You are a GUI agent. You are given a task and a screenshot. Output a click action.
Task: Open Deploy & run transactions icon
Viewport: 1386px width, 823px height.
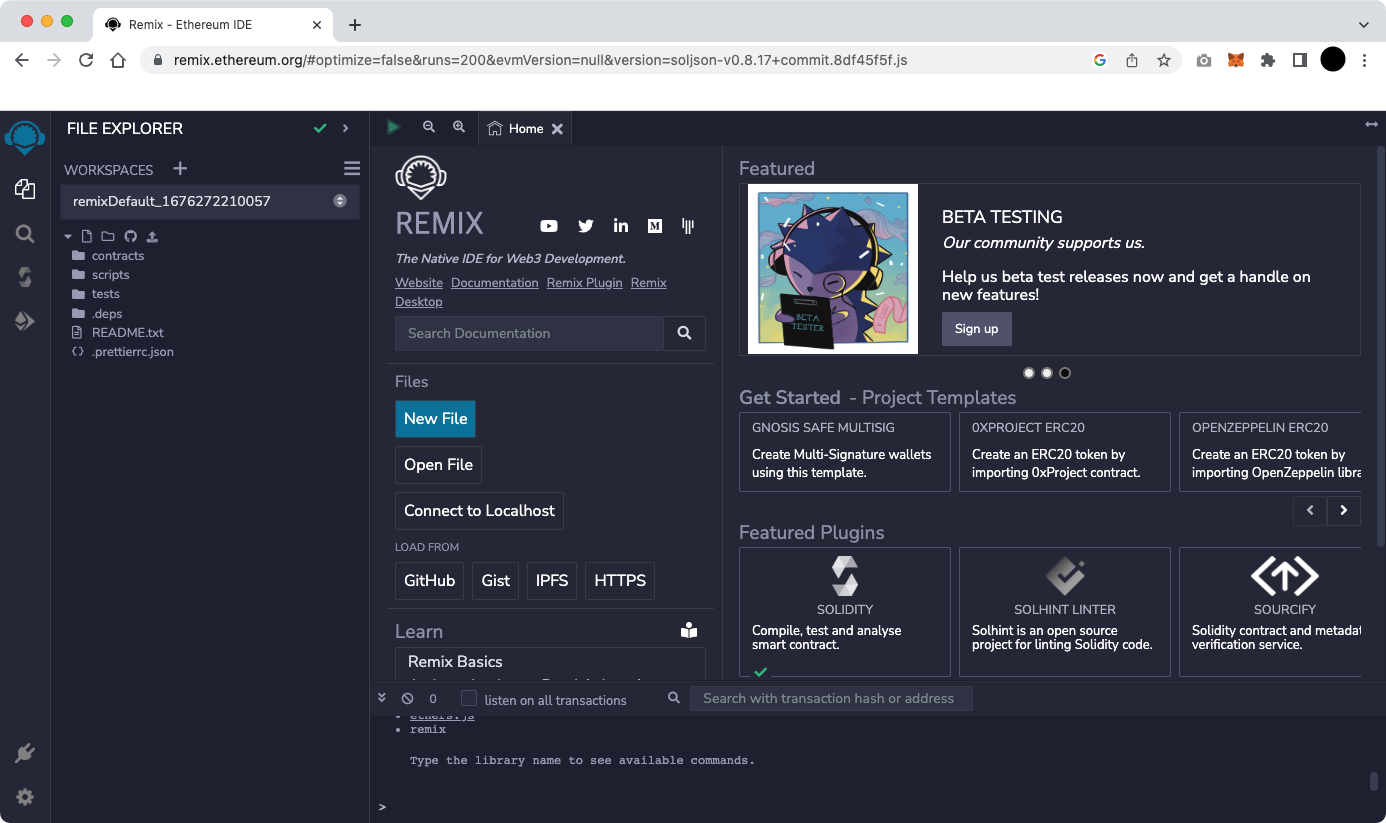click(x=25, y=321)
